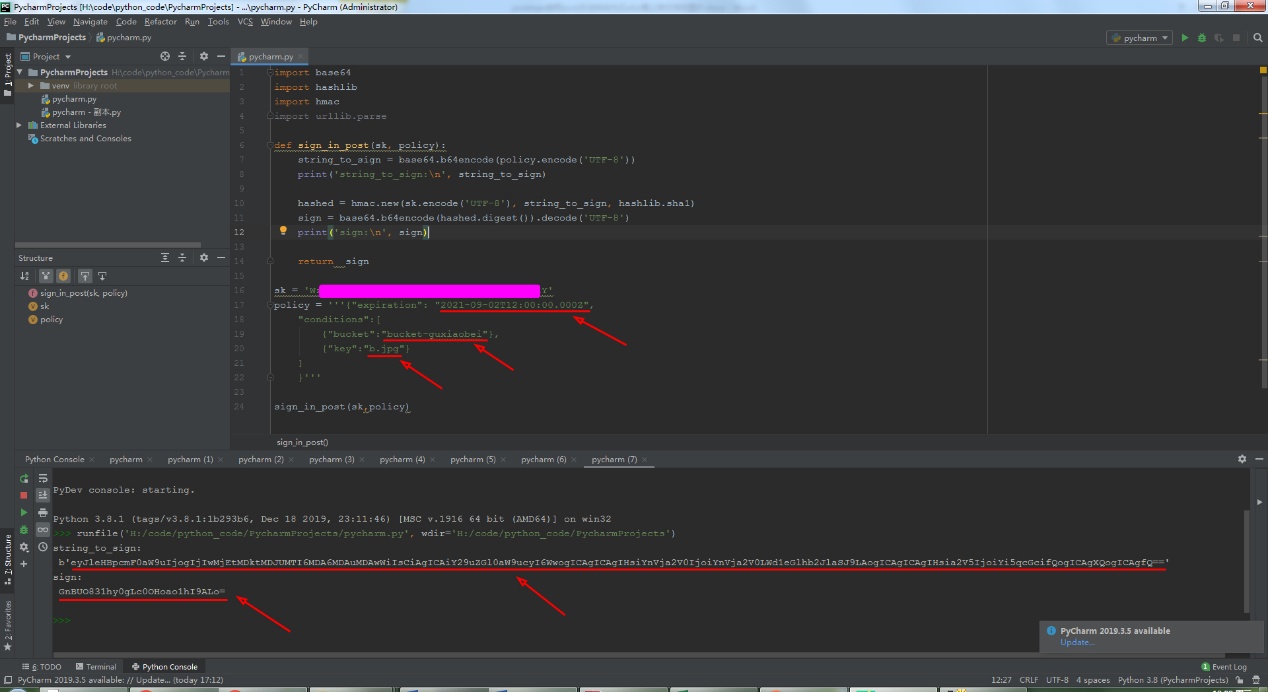Collapse the PycharmProjects root folder
Image resolution: width=1268 pixels, height=692 pixels.
[20, 72]
